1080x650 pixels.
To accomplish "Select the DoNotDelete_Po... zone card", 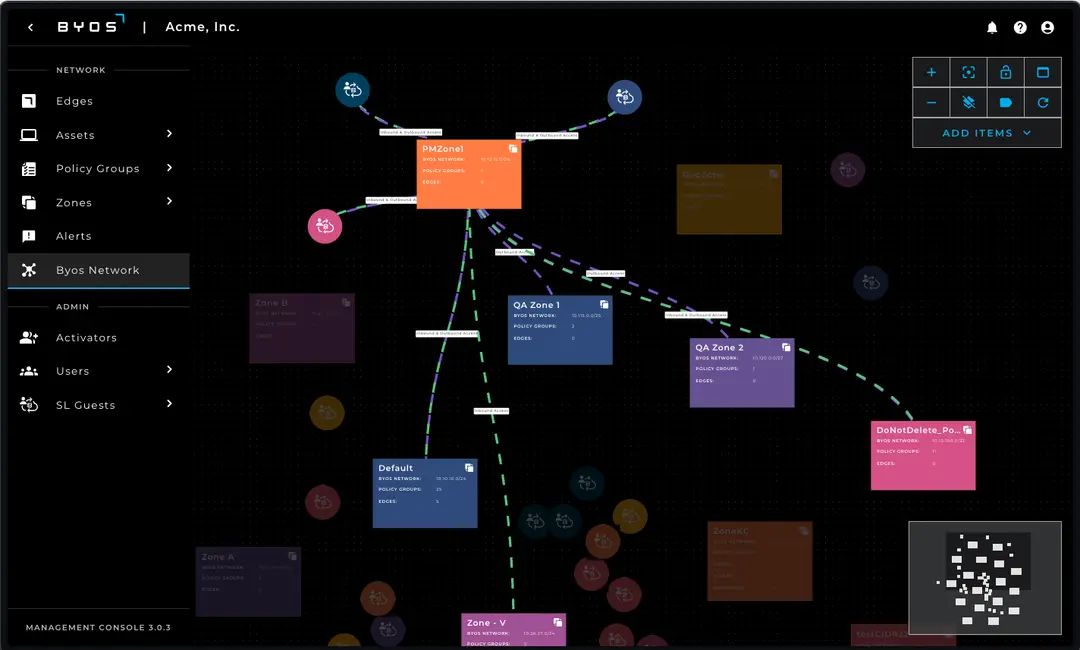I will click(x=923, y=456).
